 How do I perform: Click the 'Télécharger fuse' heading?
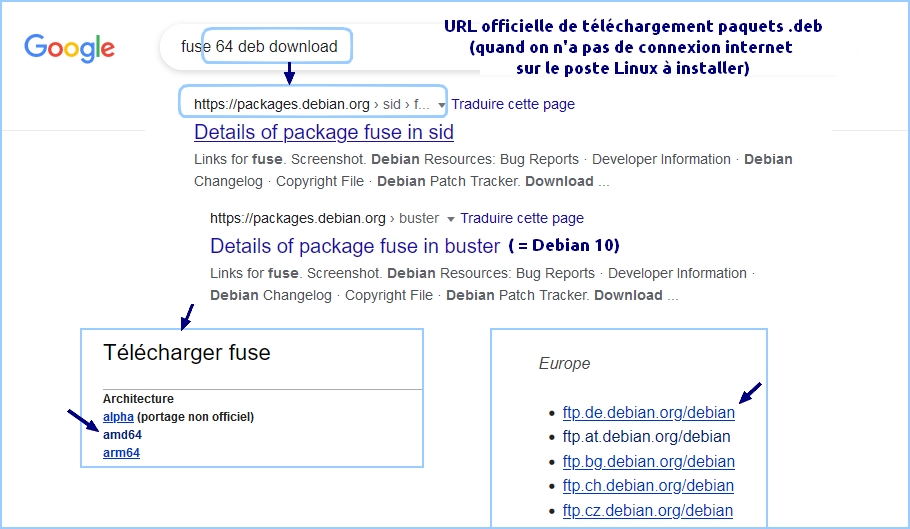click(x=186, y=352)
